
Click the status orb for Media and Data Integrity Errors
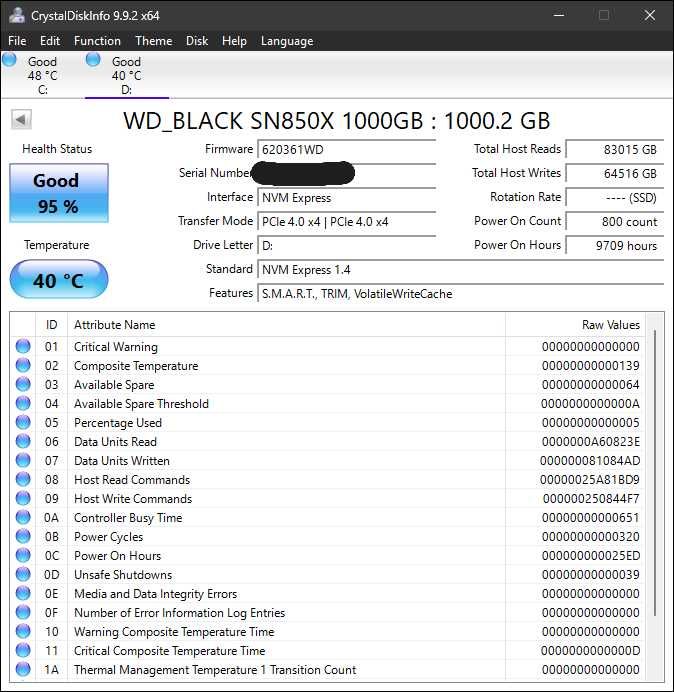click(x=23, y=594)
